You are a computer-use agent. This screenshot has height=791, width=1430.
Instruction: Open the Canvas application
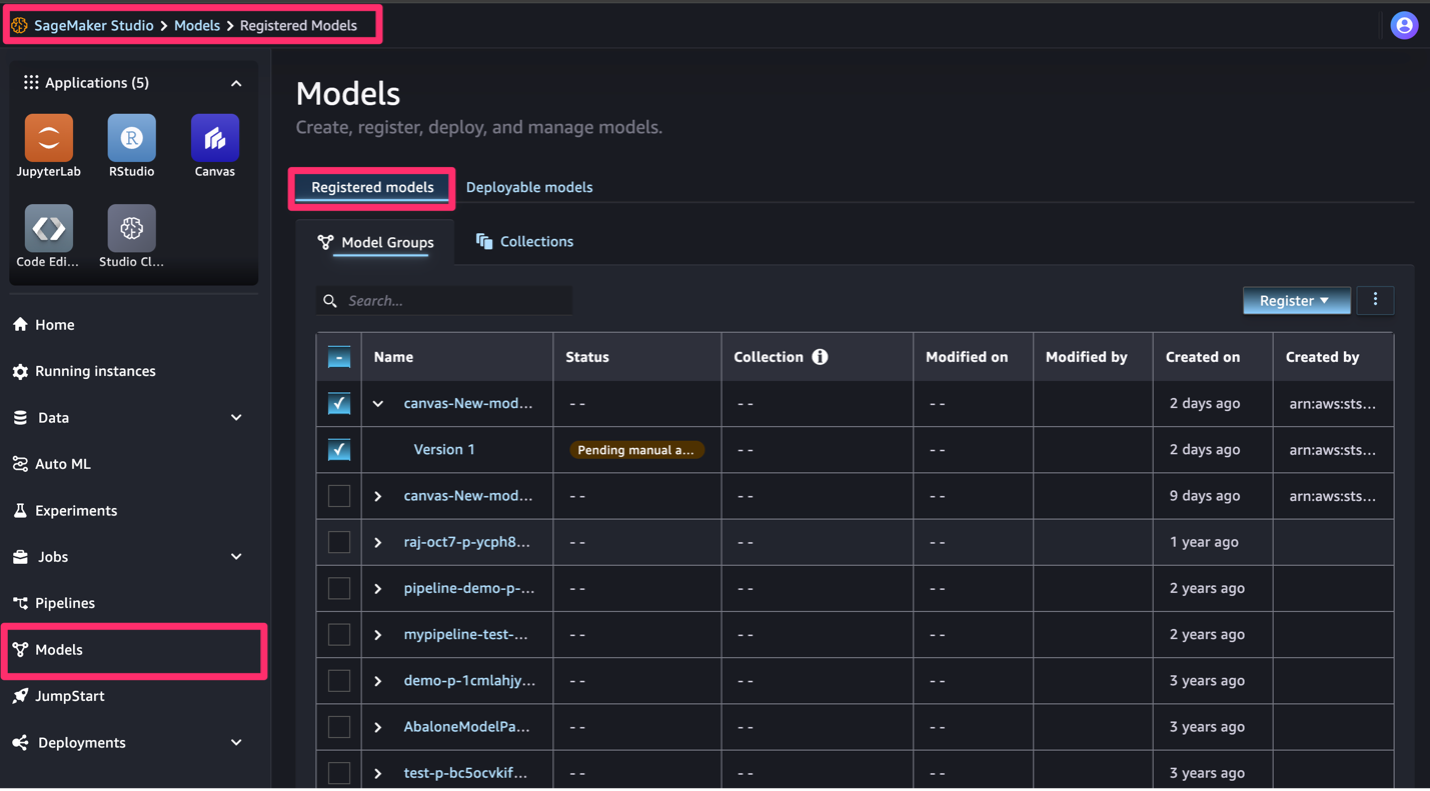tap(215, 146)
